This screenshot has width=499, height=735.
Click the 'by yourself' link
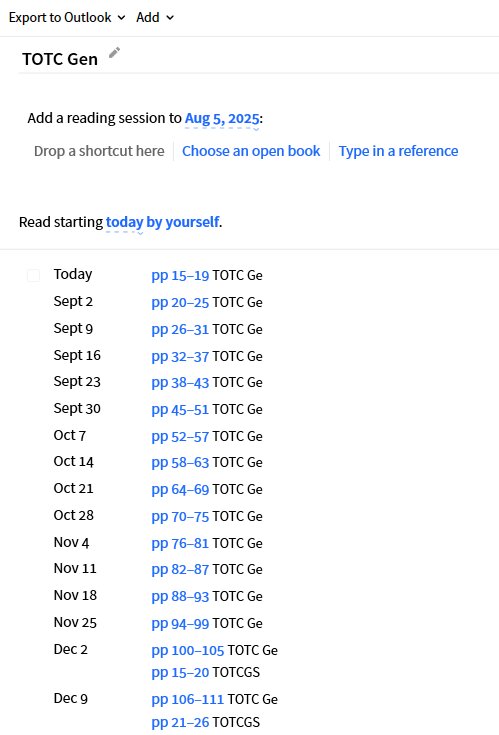[x=183, y=222]
